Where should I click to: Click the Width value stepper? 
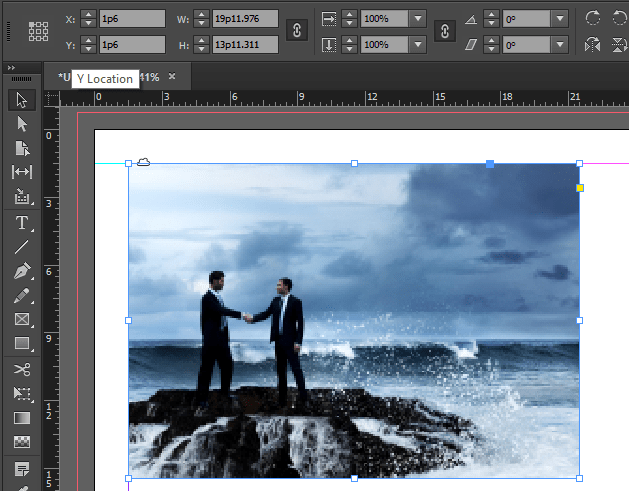tap(201, 18)
